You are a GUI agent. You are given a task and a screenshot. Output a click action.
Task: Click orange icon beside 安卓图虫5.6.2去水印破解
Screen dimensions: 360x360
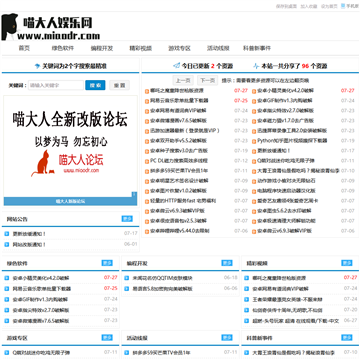pos(254,211)
